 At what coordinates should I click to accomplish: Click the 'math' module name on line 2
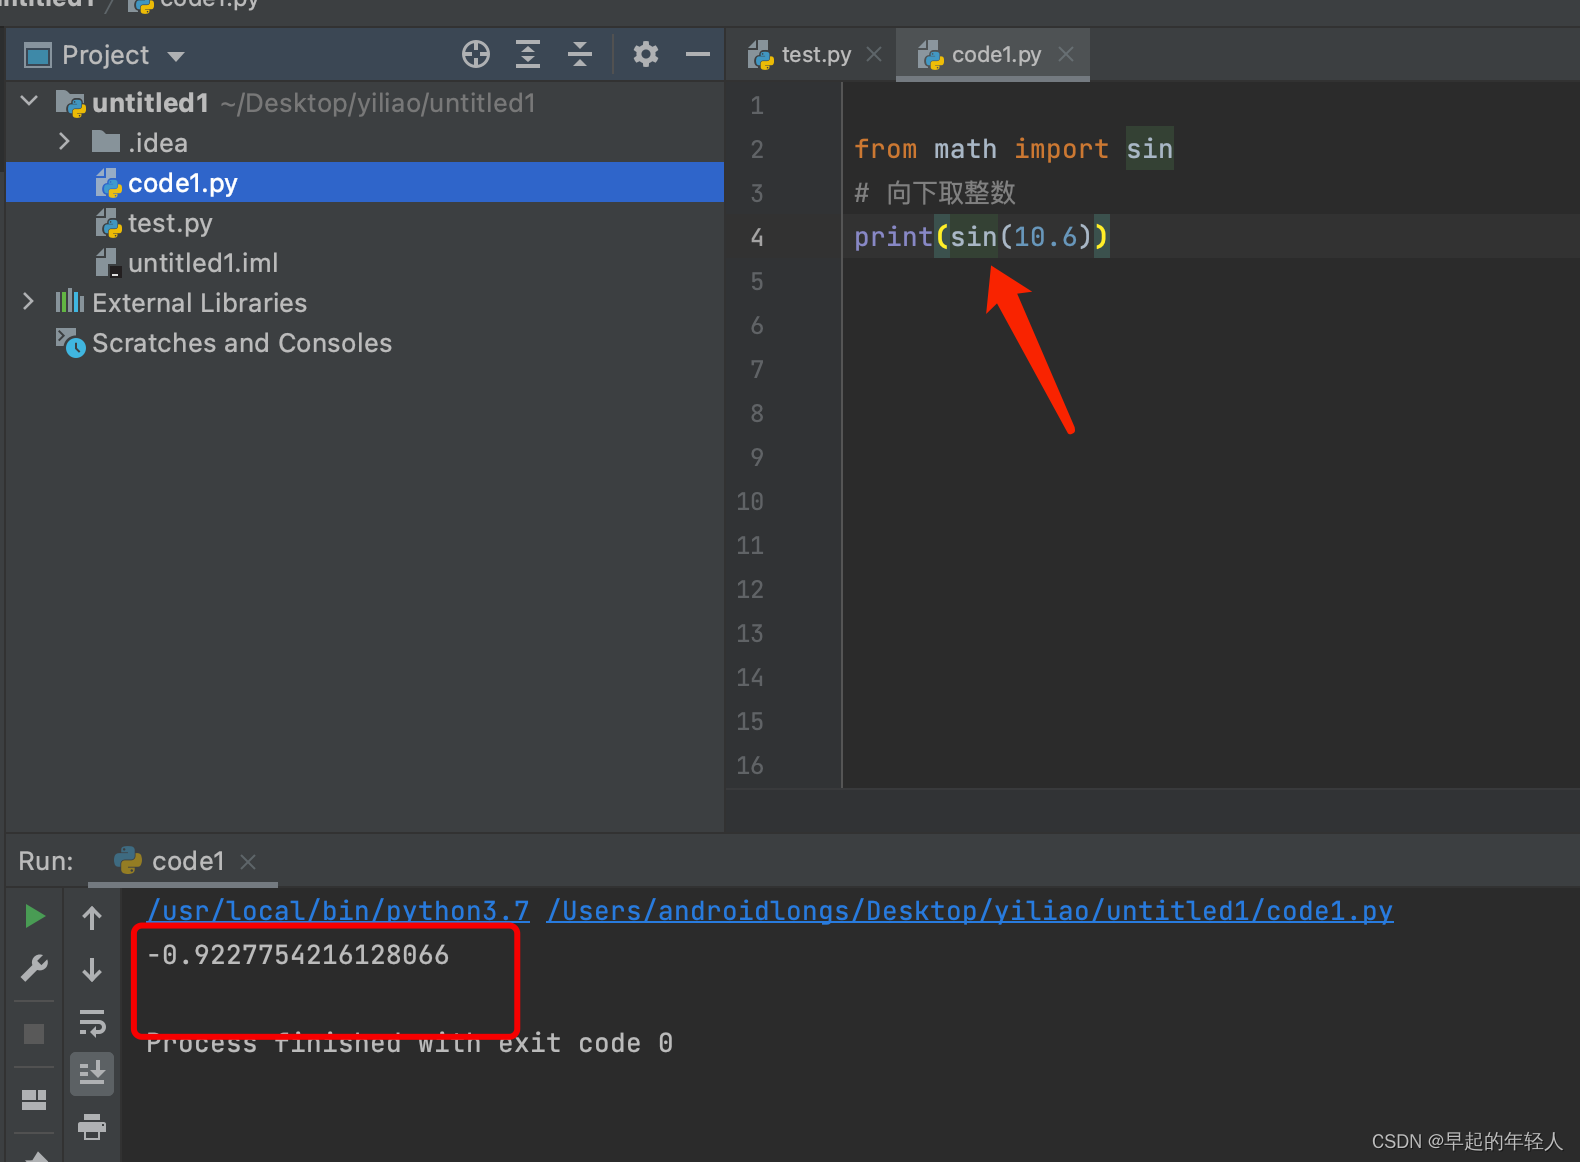pyautogui.click(x=965, y=149)
